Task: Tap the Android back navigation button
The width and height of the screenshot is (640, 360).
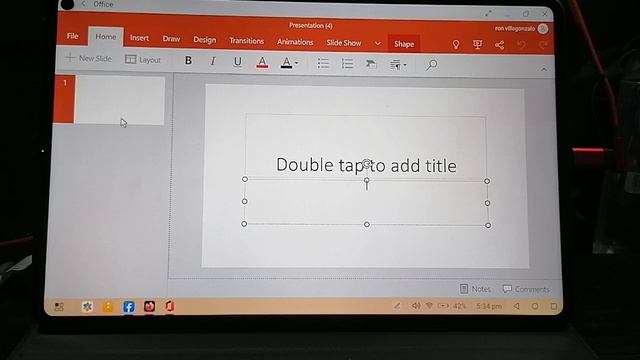Action: [516, 306]
